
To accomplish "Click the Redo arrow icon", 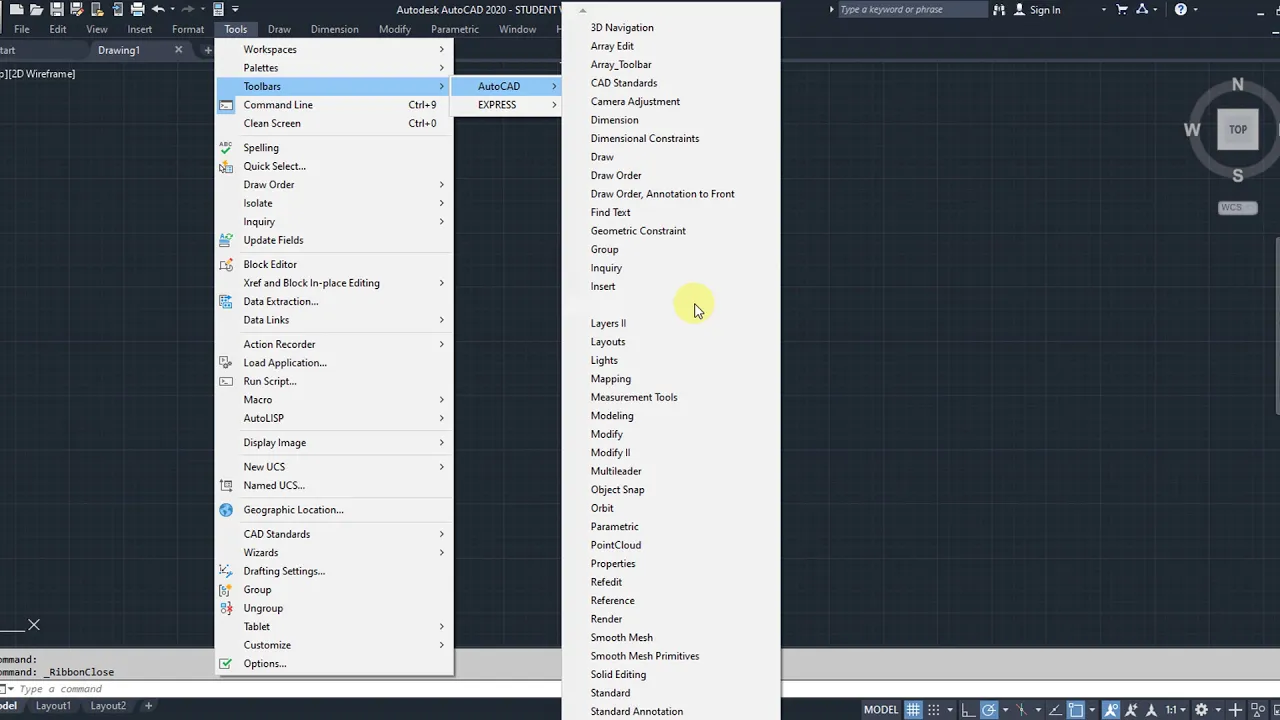I will click(x=188, y=9).
